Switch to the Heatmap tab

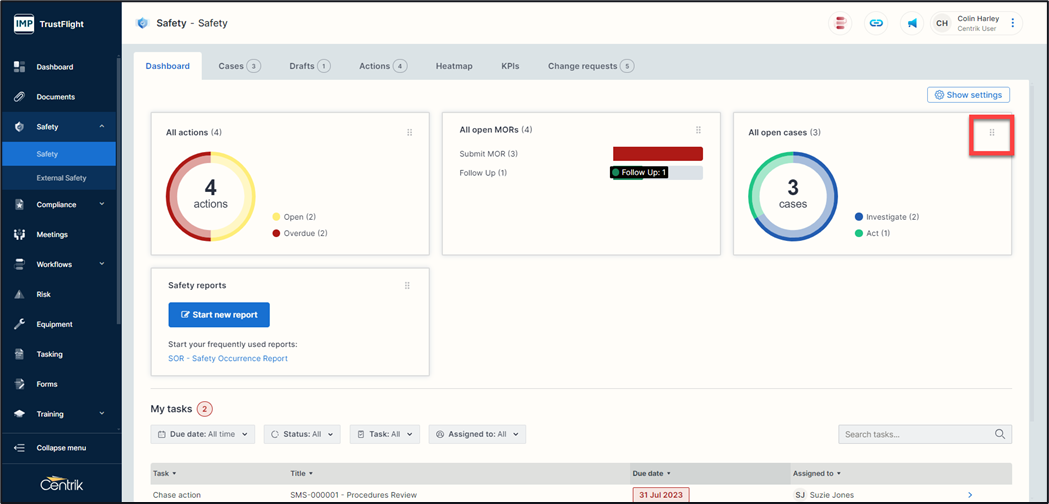click(454, 66)
